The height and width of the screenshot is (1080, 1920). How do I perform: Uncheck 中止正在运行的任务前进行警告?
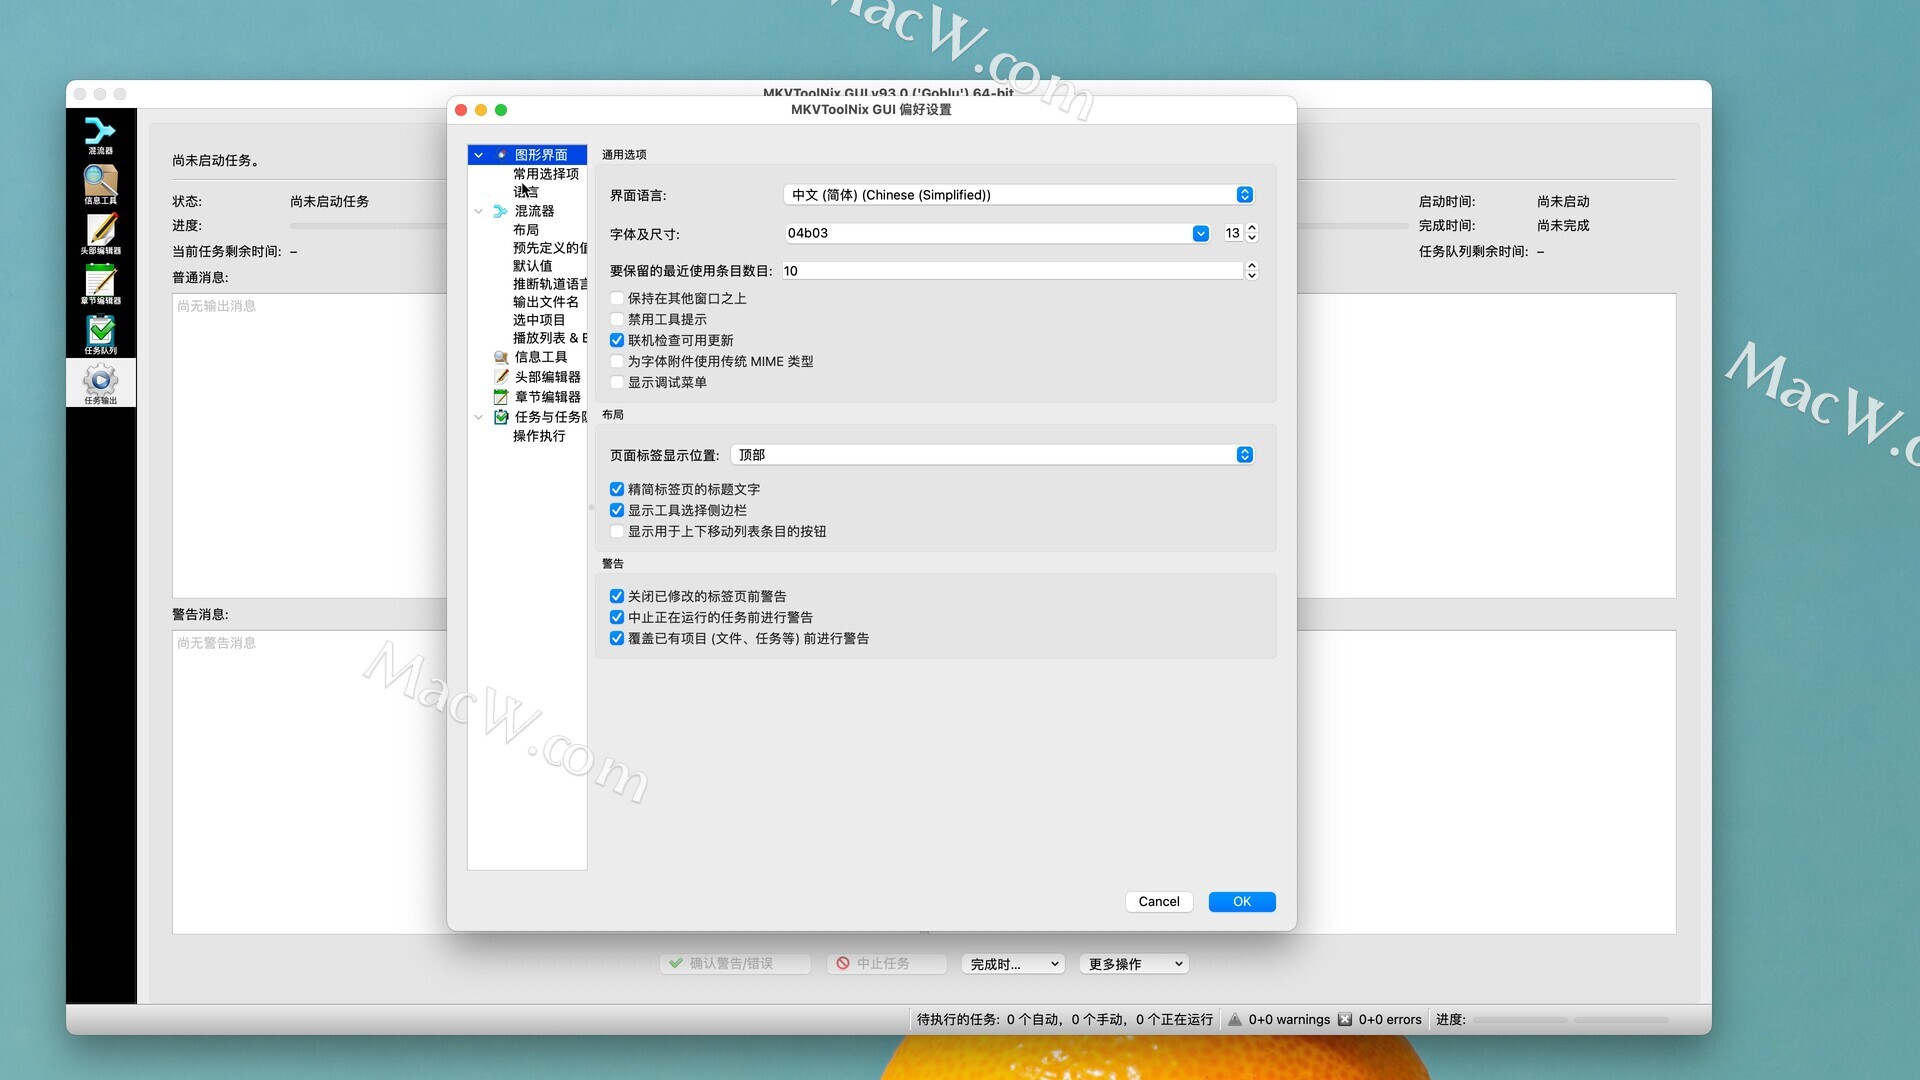(x=617, y=618)
